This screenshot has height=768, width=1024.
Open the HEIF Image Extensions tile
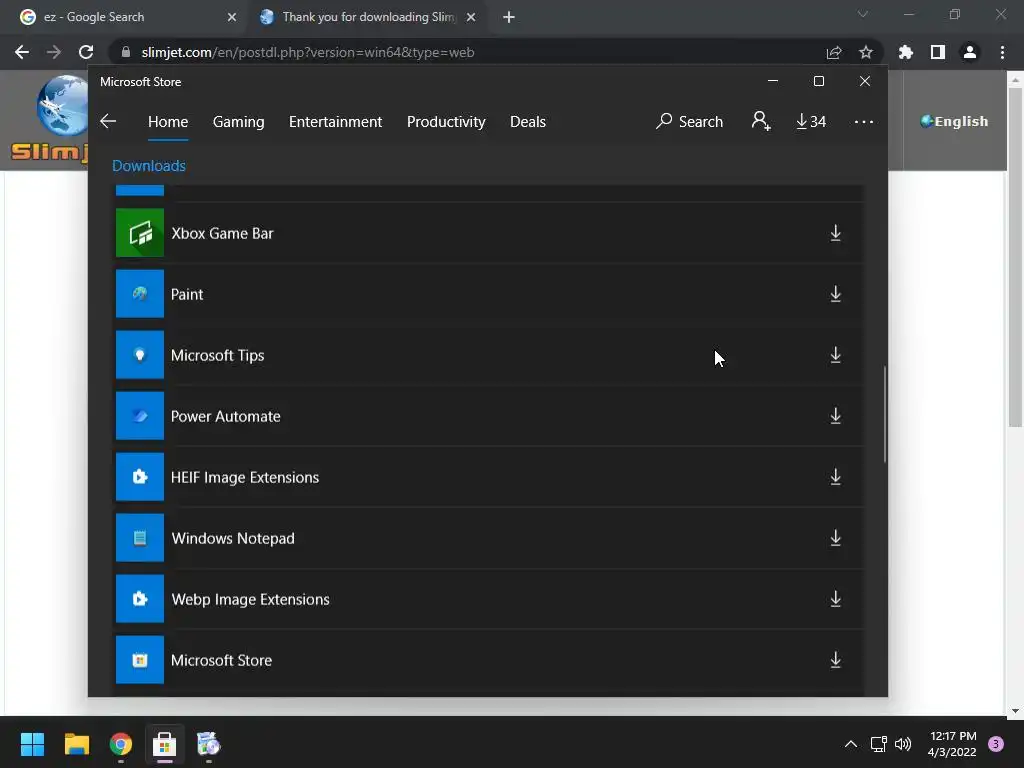pyautogui.click(x=140, y=477)
